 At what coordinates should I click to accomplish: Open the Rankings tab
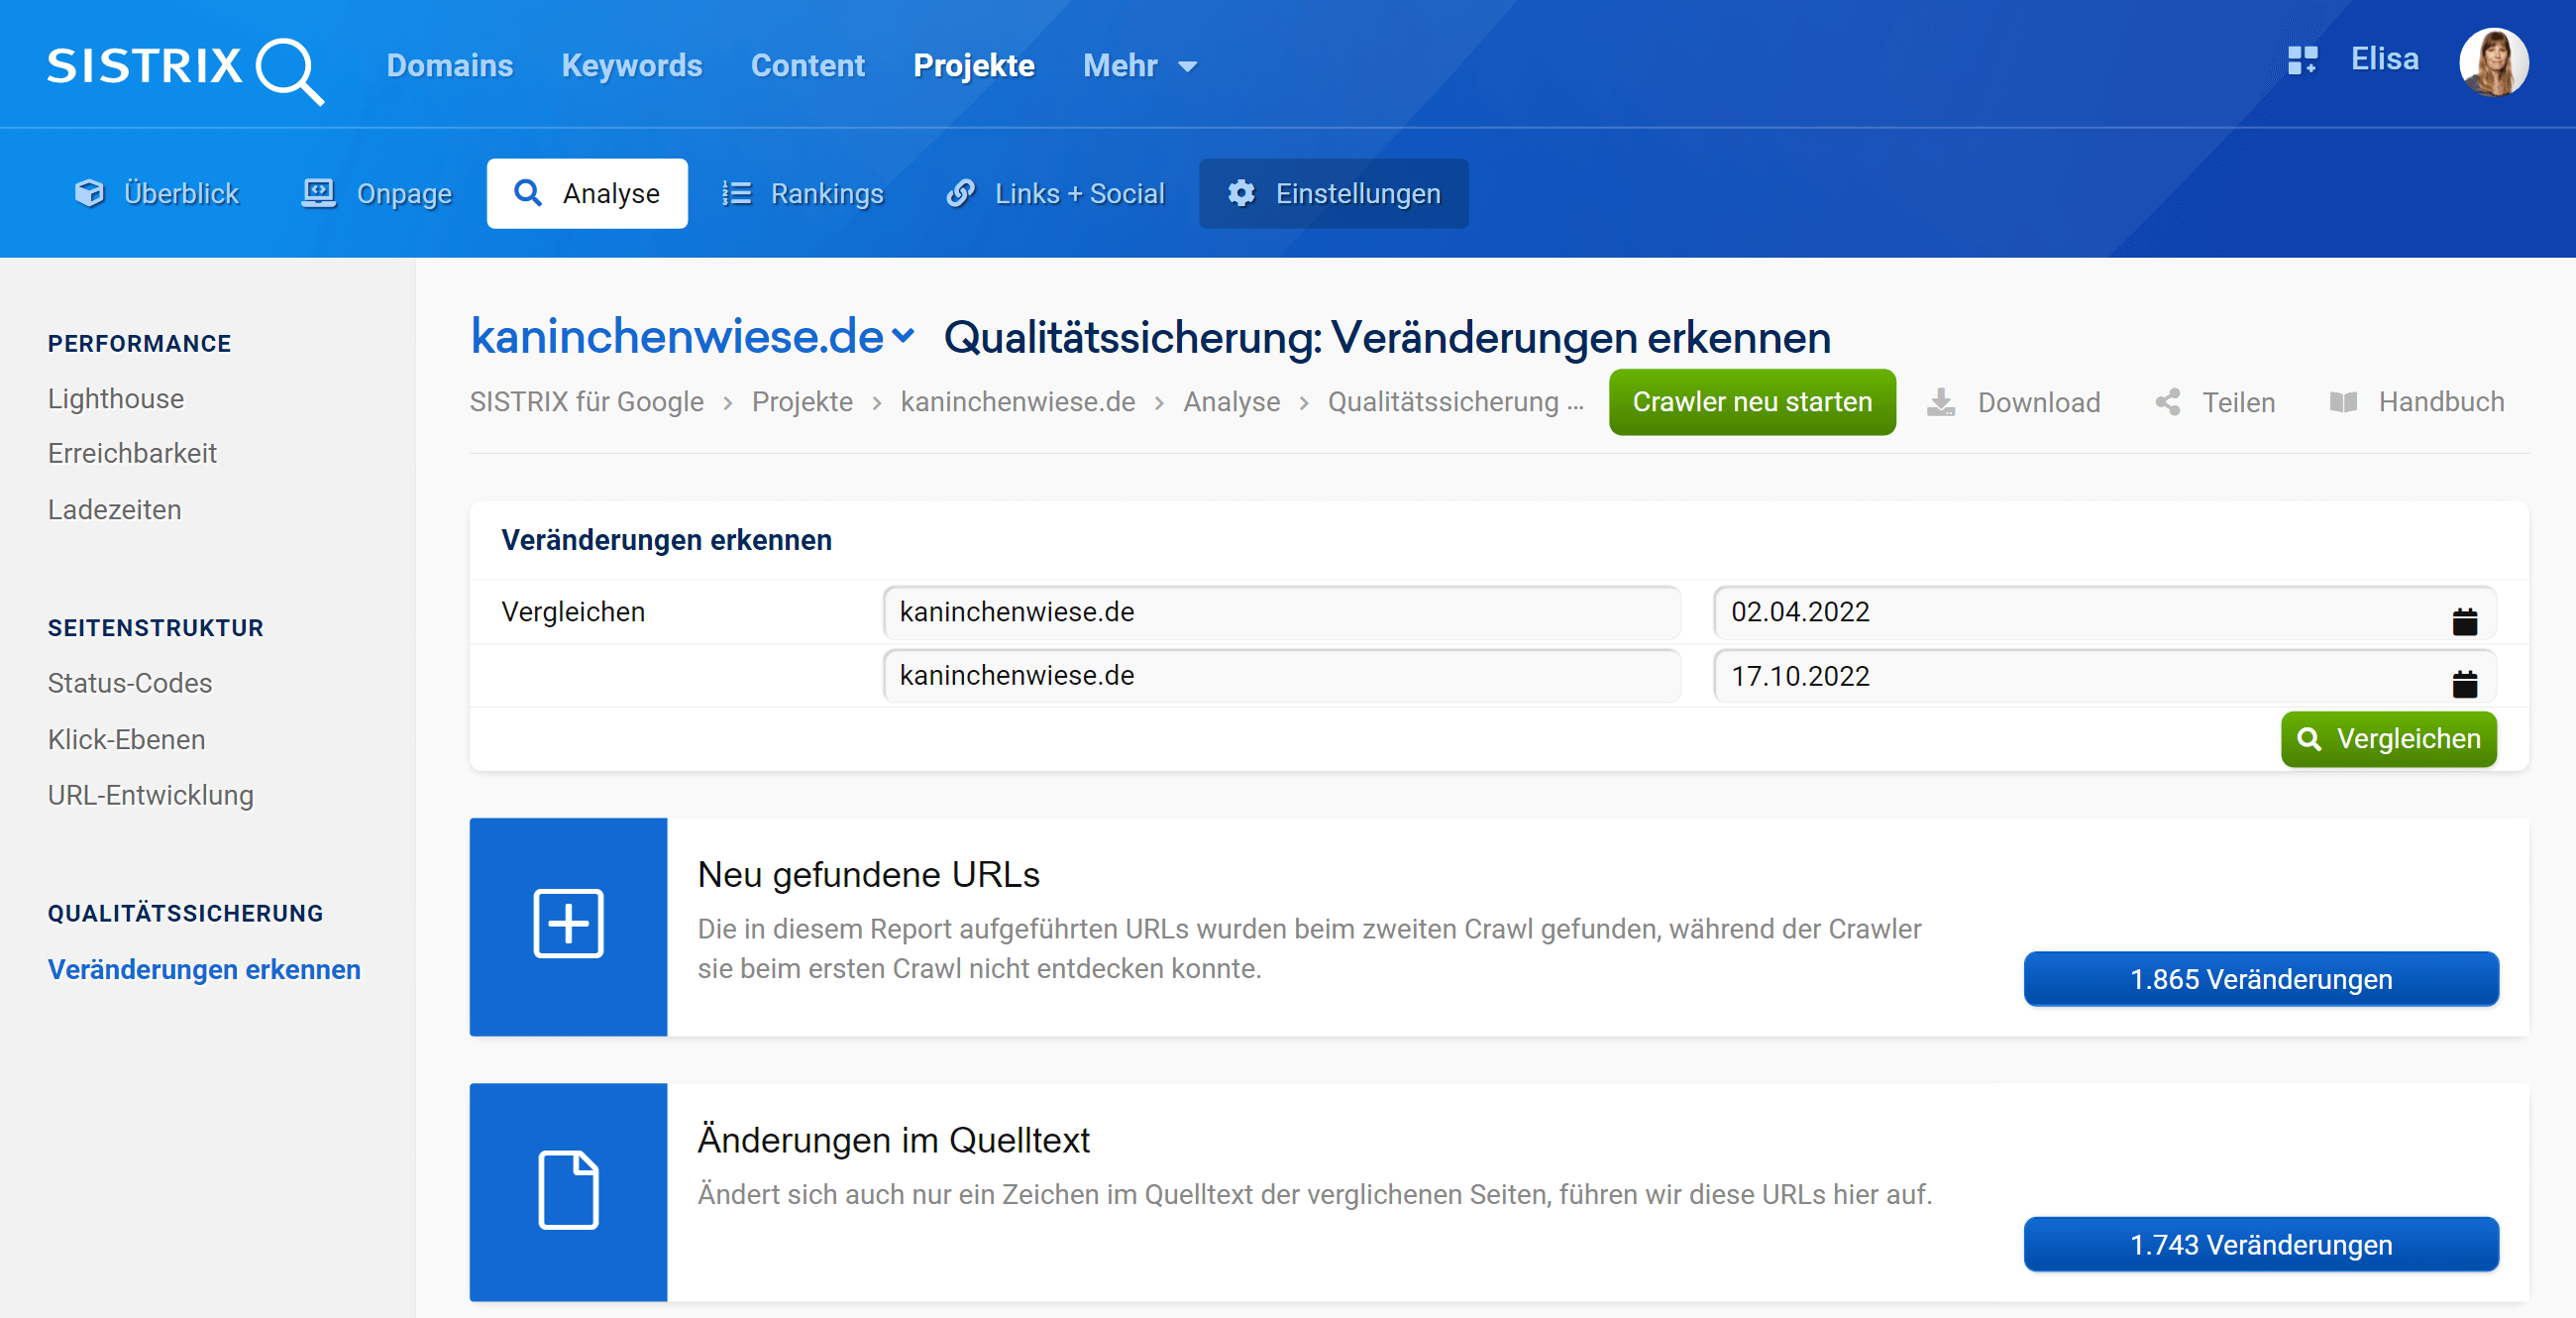pyautogui.click(x=803, y=193)
